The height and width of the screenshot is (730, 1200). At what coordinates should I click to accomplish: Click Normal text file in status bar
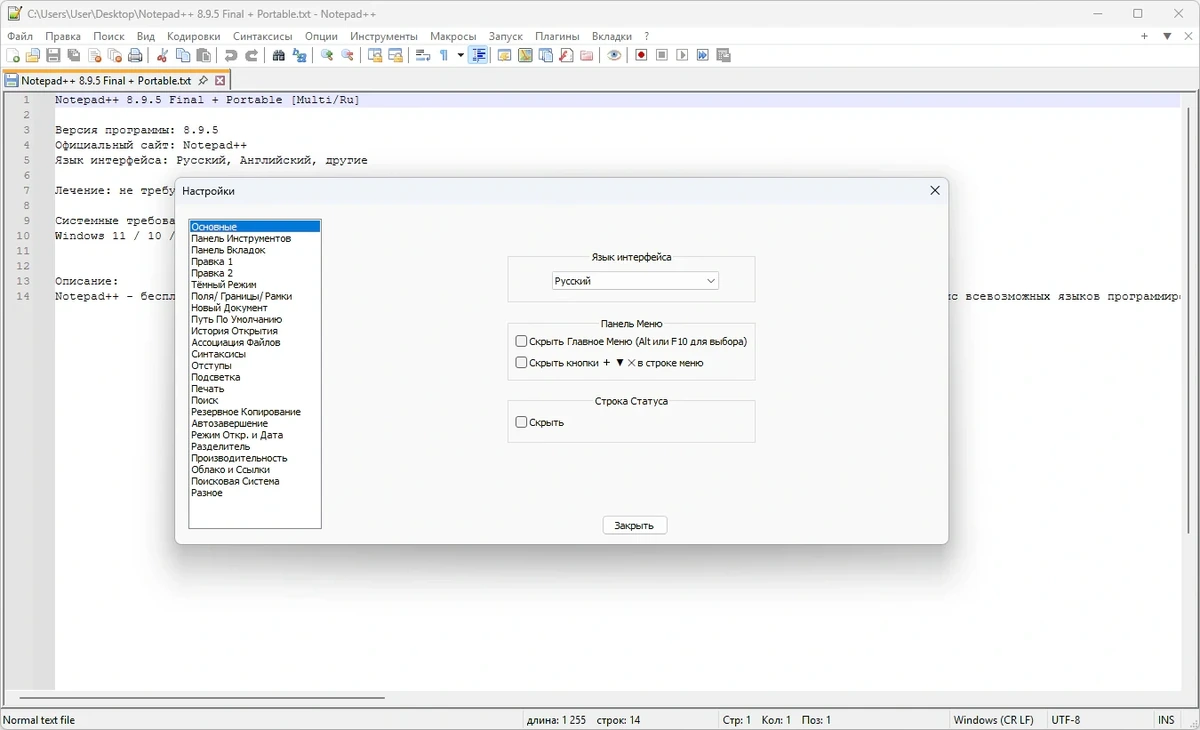[39, 720]
